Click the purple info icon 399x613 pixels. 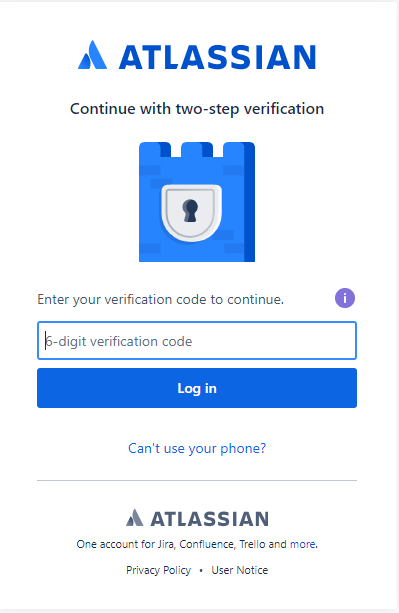pos(345,298)
